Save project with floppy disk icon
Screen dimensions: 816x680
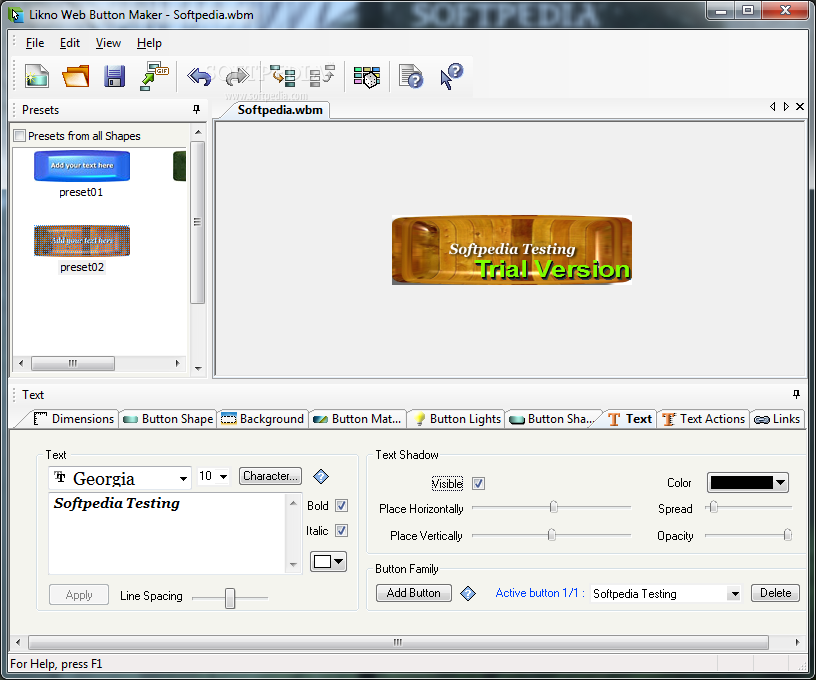114,76
